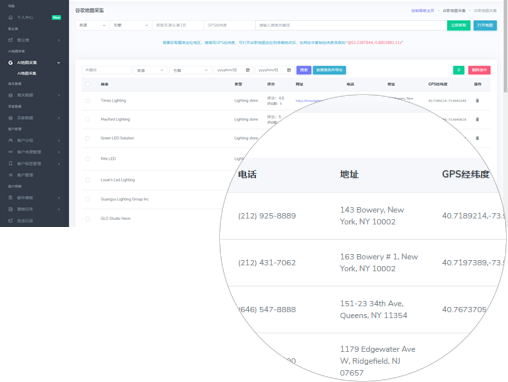Delete the Green LED Solution row via trash icon
Screen dimensions: 508x382
tap(477, 138)
